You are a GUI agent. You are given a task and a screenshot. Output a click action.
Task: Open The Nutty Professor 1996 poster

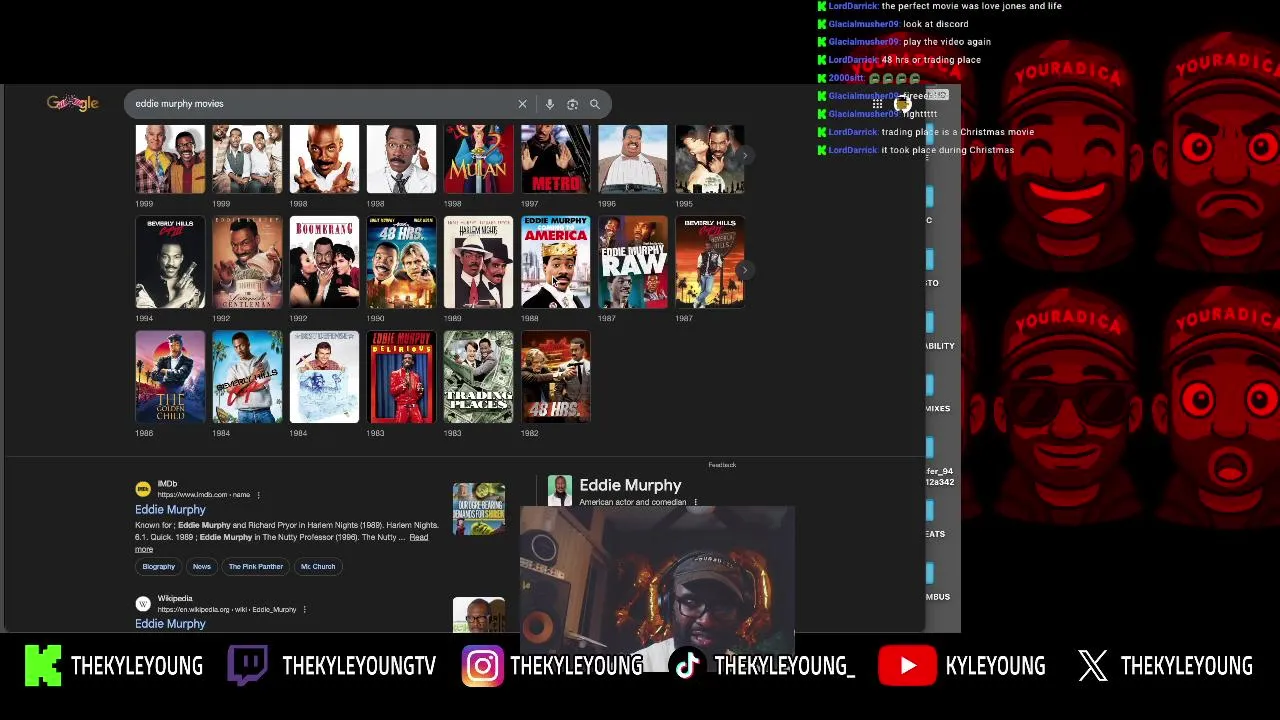point(632,159)
